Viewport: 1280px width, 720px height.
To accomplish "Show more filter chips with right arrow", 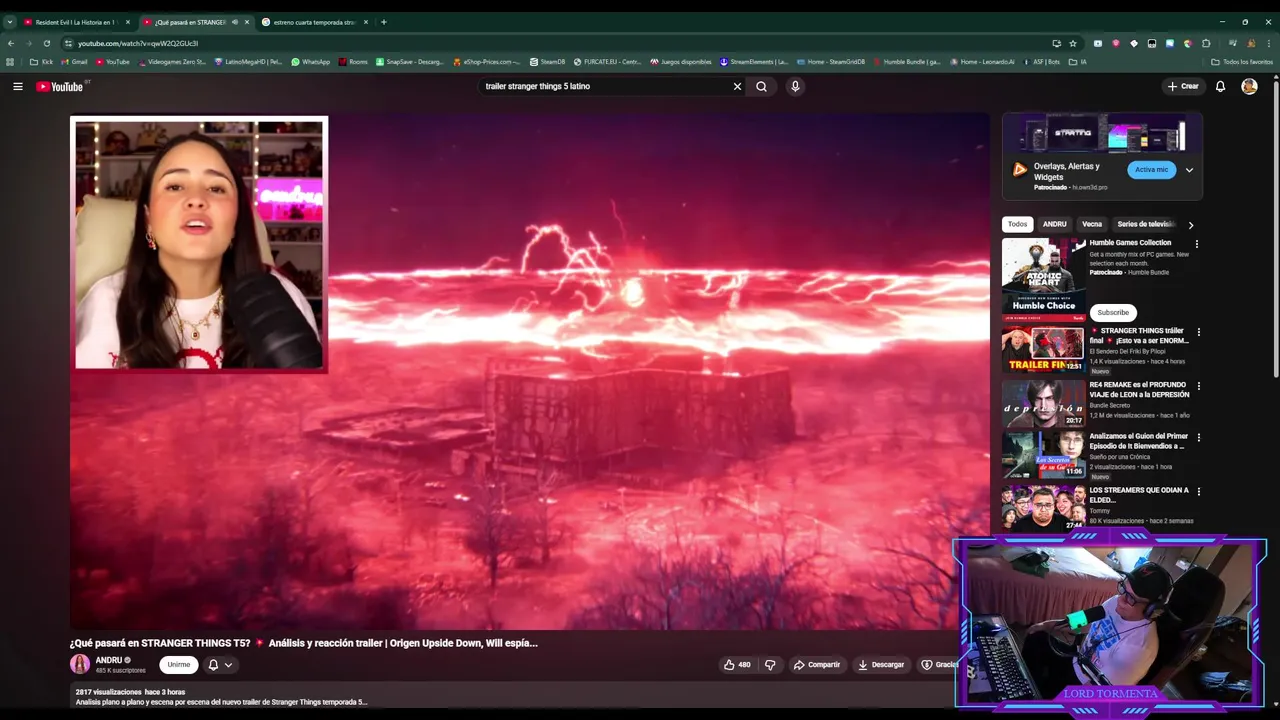I will tap(1190, 225).
